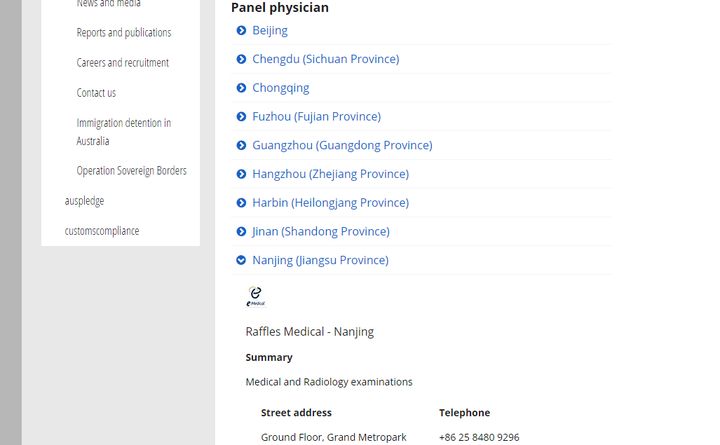Screen dimensions: 720x445
Task: Expand the Beijing chevron icon
Action: [241, 31]
